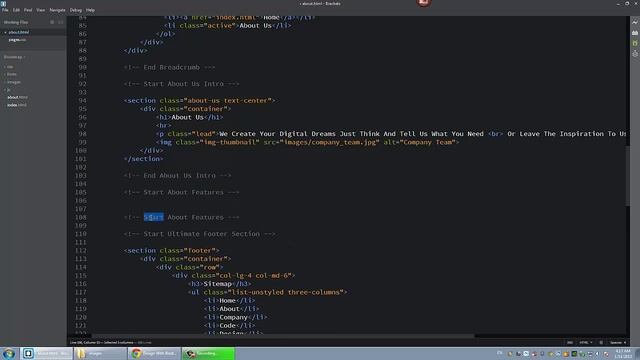Click "Start About Us Intro" comment text
This screenshot has height=360, width=640.
click(184, 84)
